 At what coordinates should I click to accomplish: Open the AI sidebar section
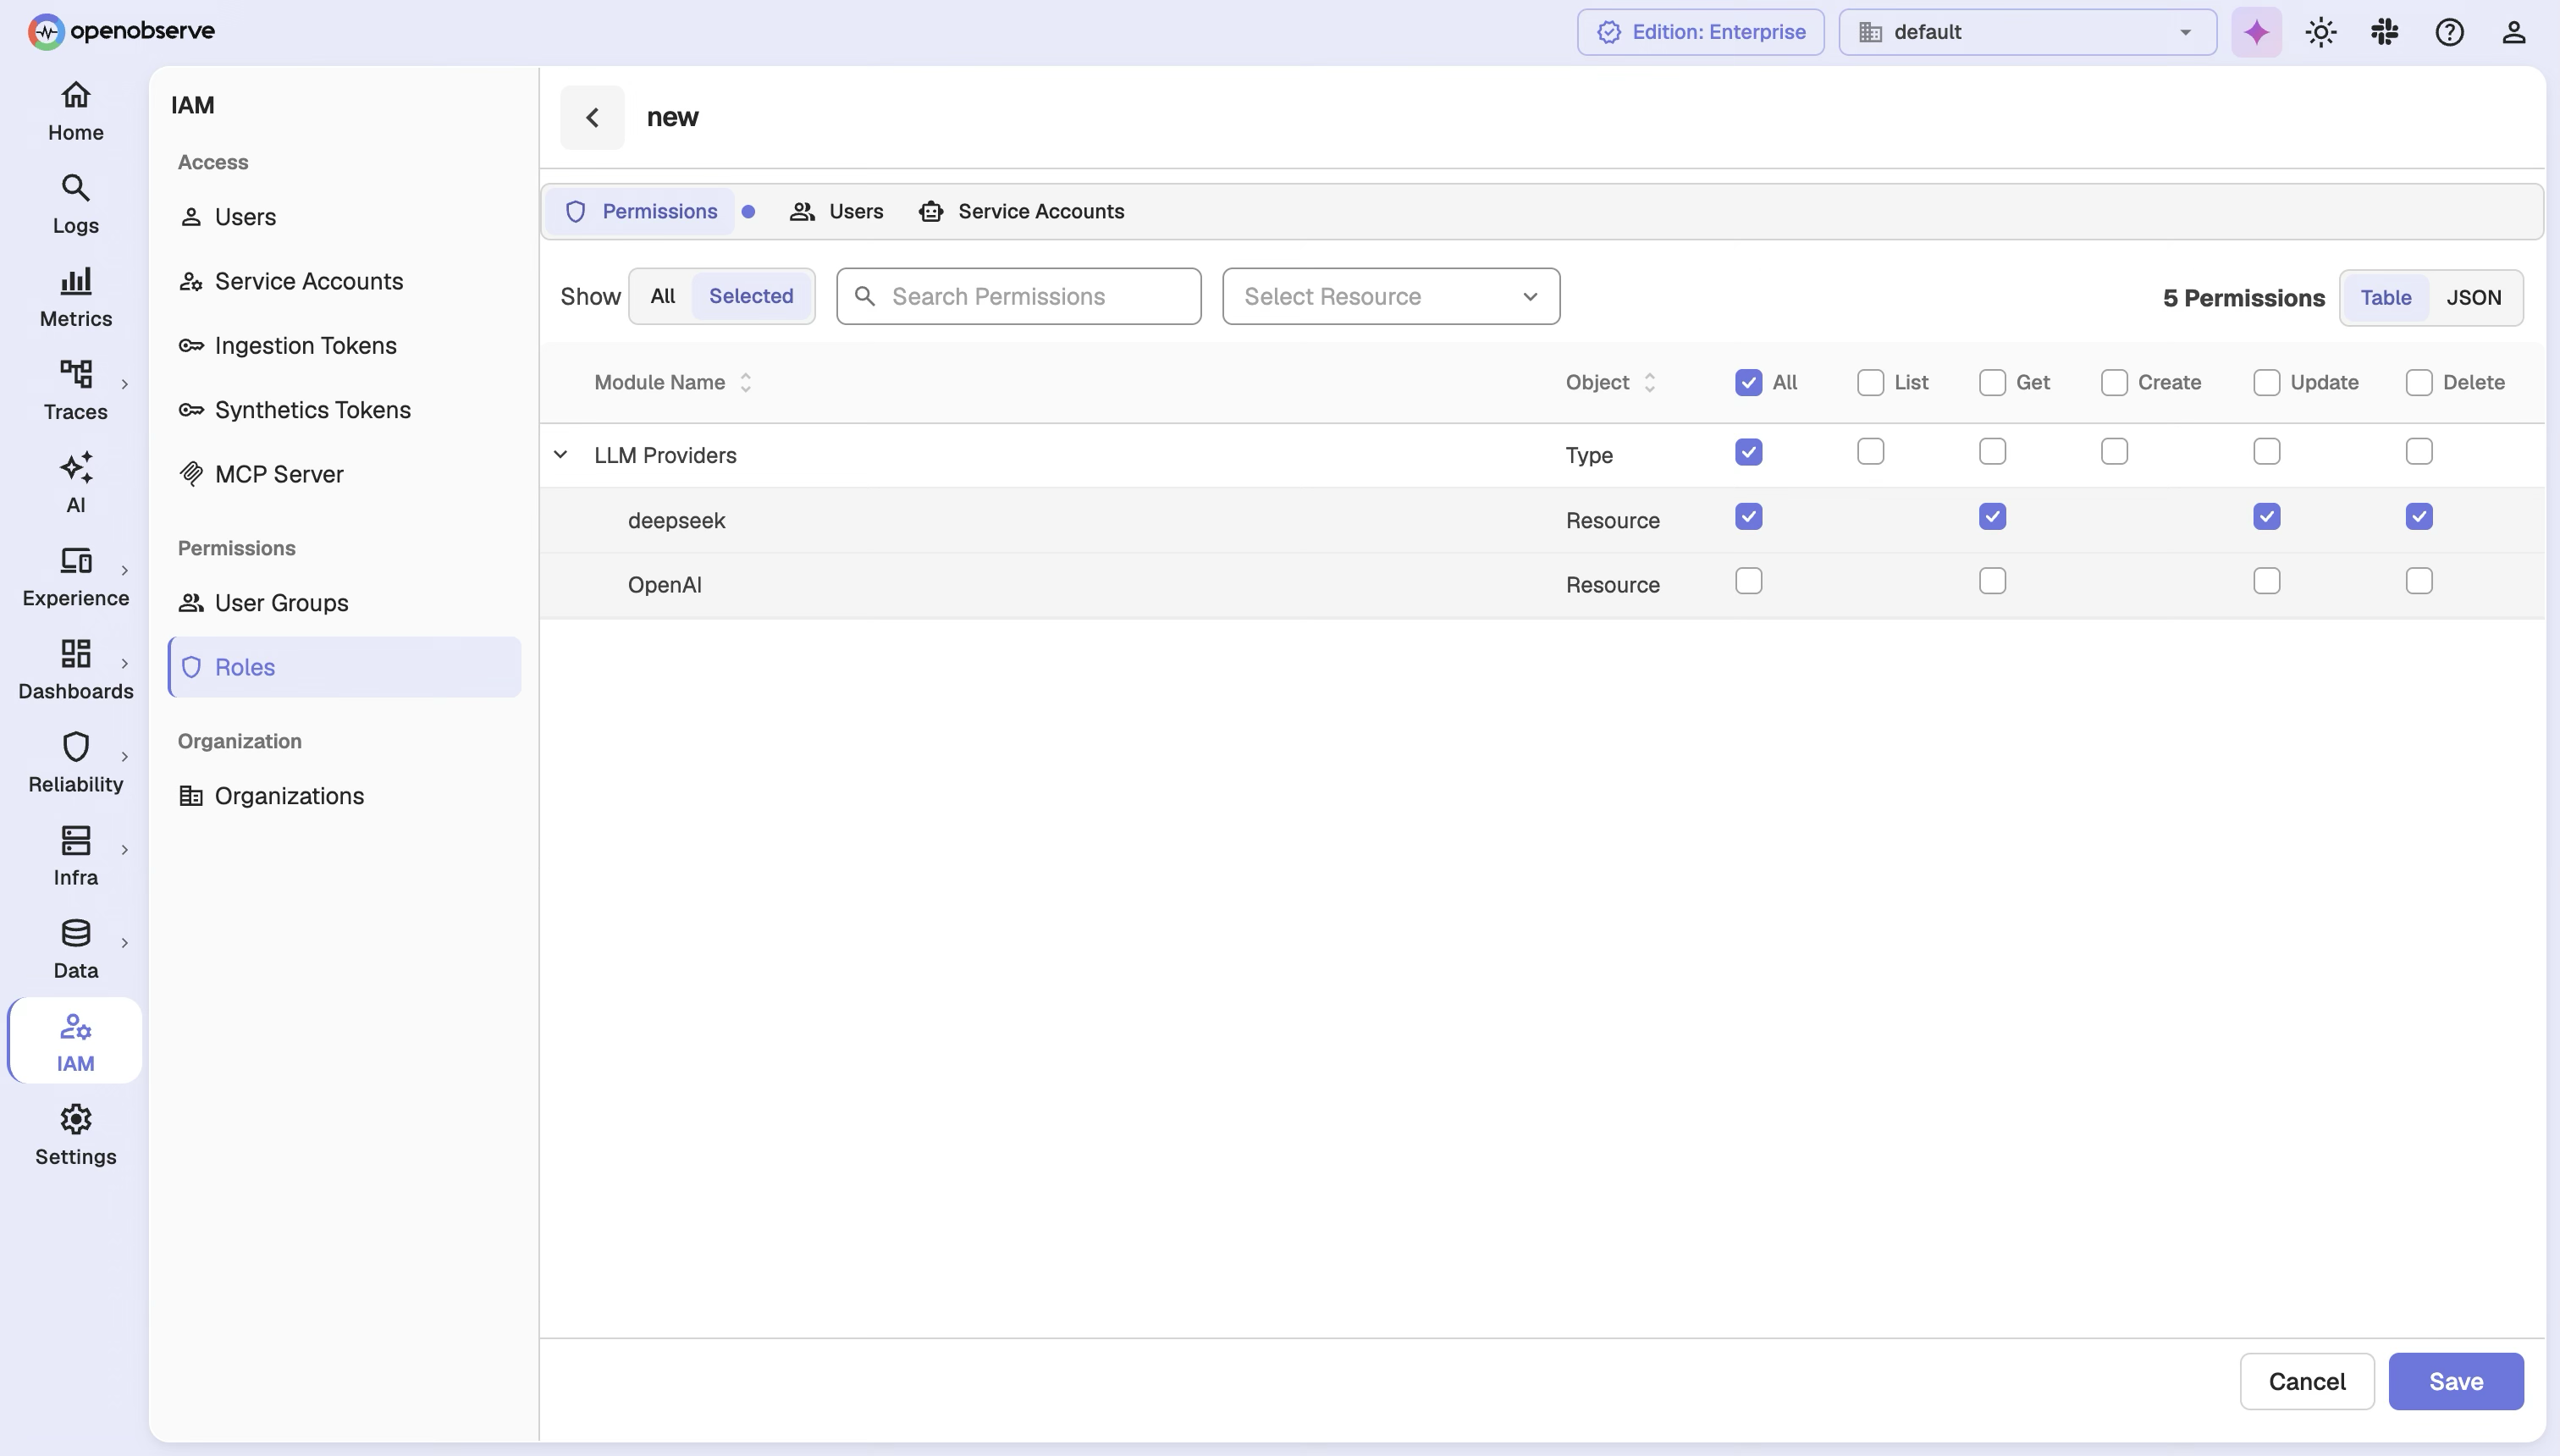pyautogui.click(x=75, y=484)
